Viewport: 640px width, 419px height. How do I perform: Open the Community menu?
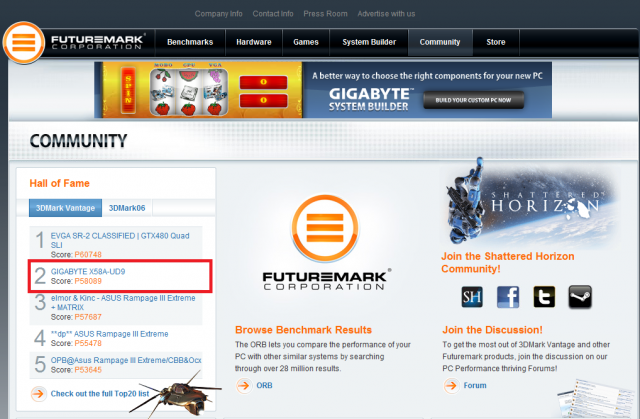pyautogui.click(x=440, y=42)
